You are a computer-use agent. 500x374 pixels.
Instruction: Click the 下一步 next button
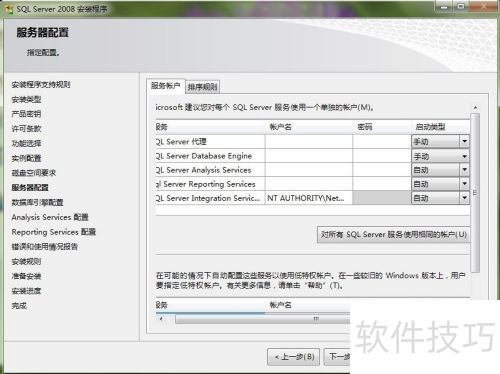click(337, 357)
